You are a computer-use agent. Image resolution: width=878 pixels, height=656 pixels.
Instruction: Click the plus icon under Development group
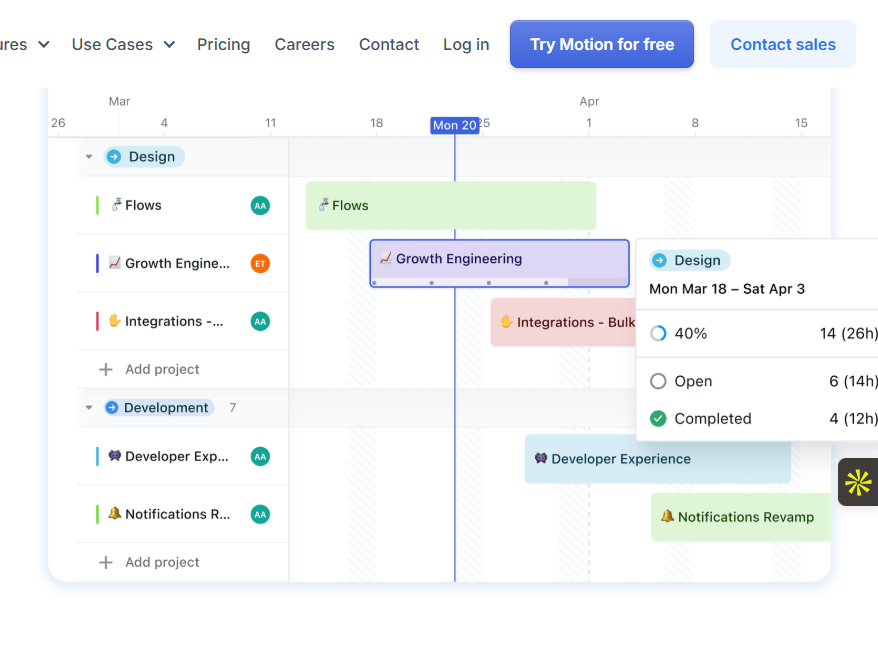click(x=106, y=563)
